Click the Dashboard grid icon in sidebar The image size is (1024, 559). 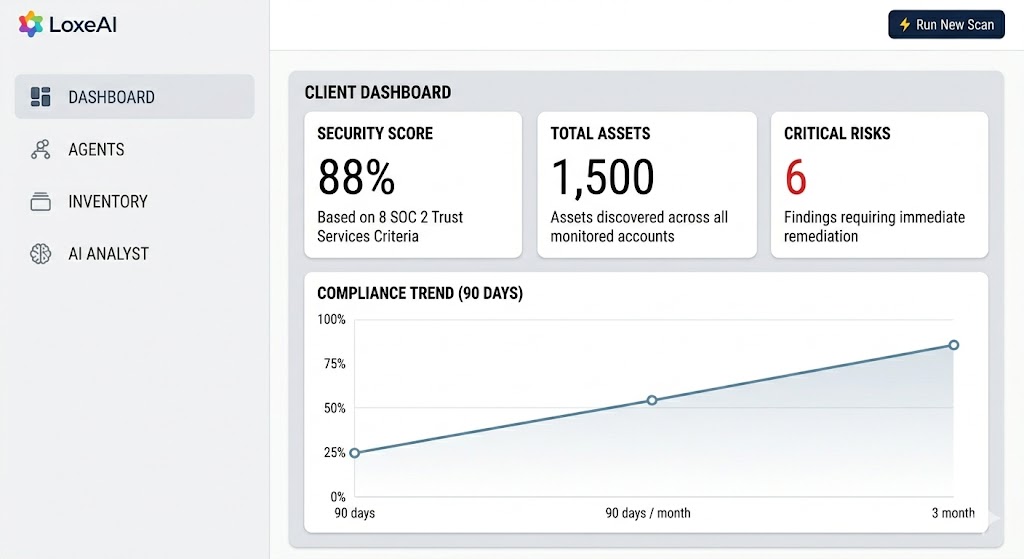(41, 97)
